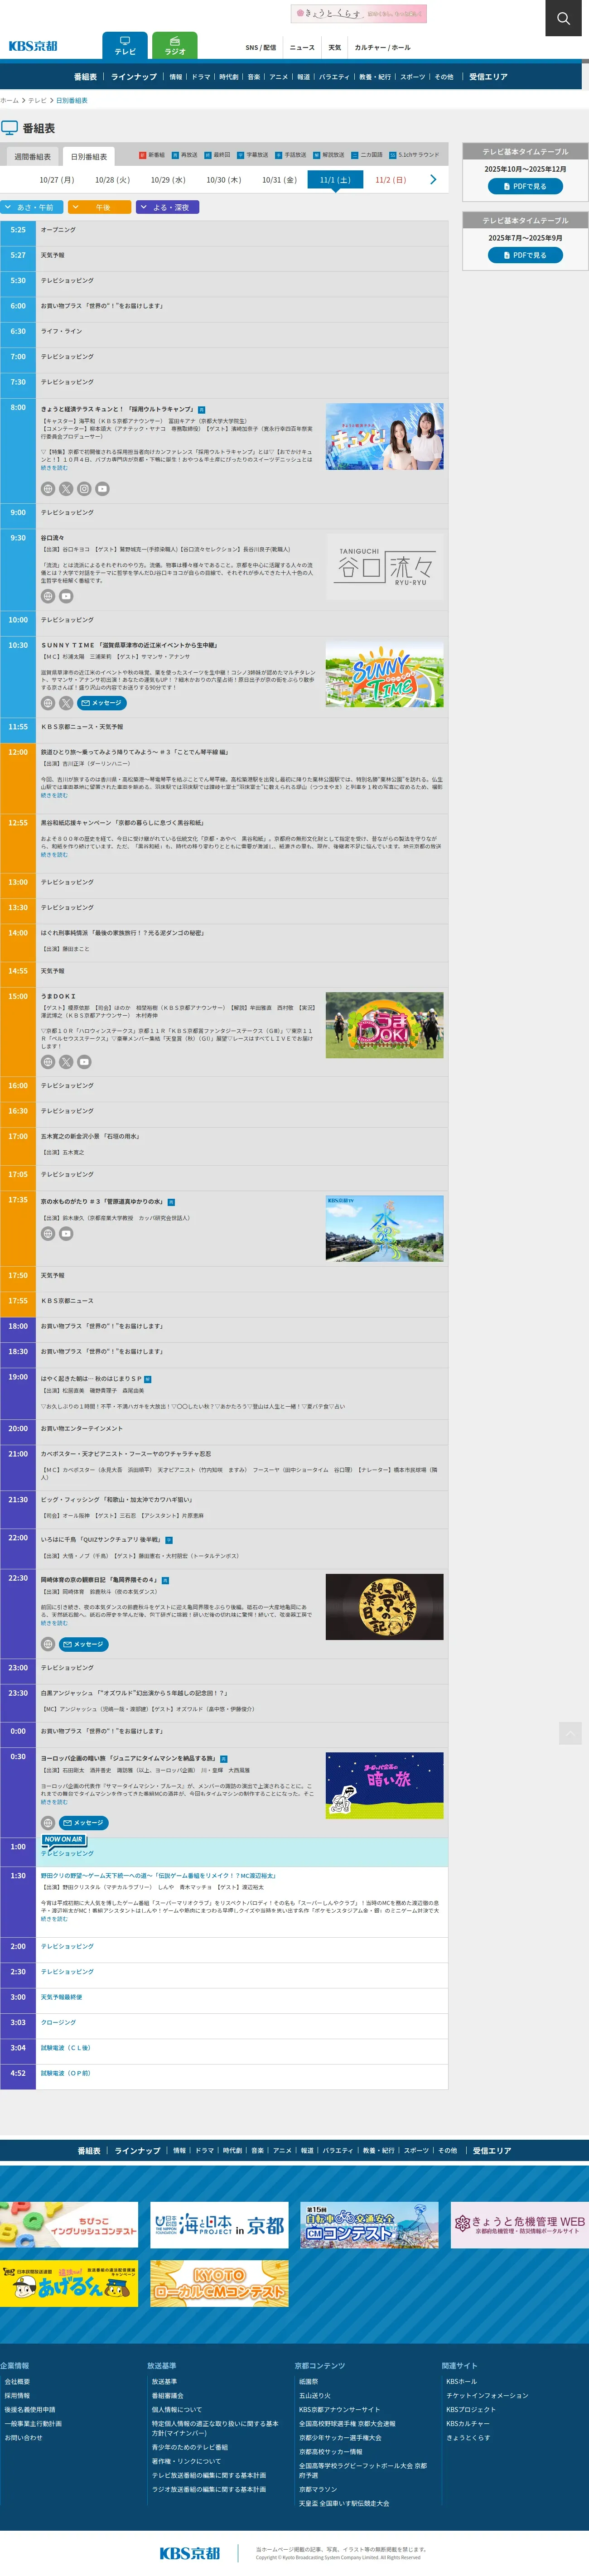Jump to あさ・午前 section

(x=33, y=207)
